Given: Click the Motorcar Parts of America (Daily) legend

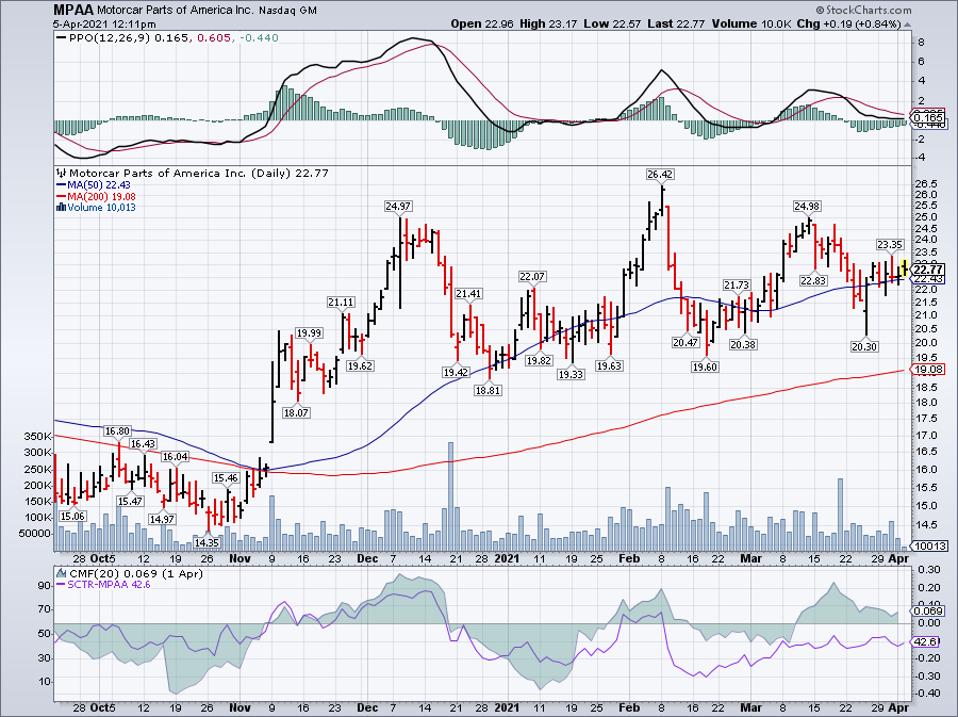Looking at the screenshot, I should click(x=199, y=173).
